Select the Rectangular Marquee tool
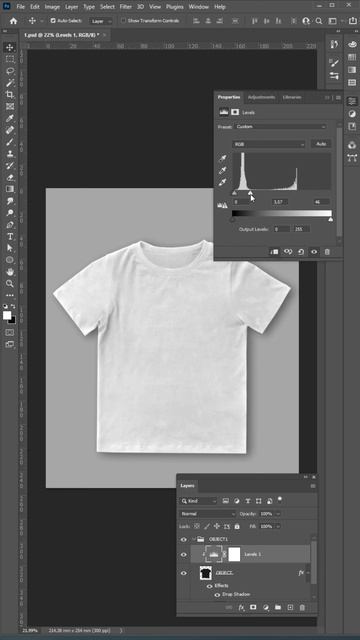The height and width of the screenshot is (640, 360). [10, 59]
